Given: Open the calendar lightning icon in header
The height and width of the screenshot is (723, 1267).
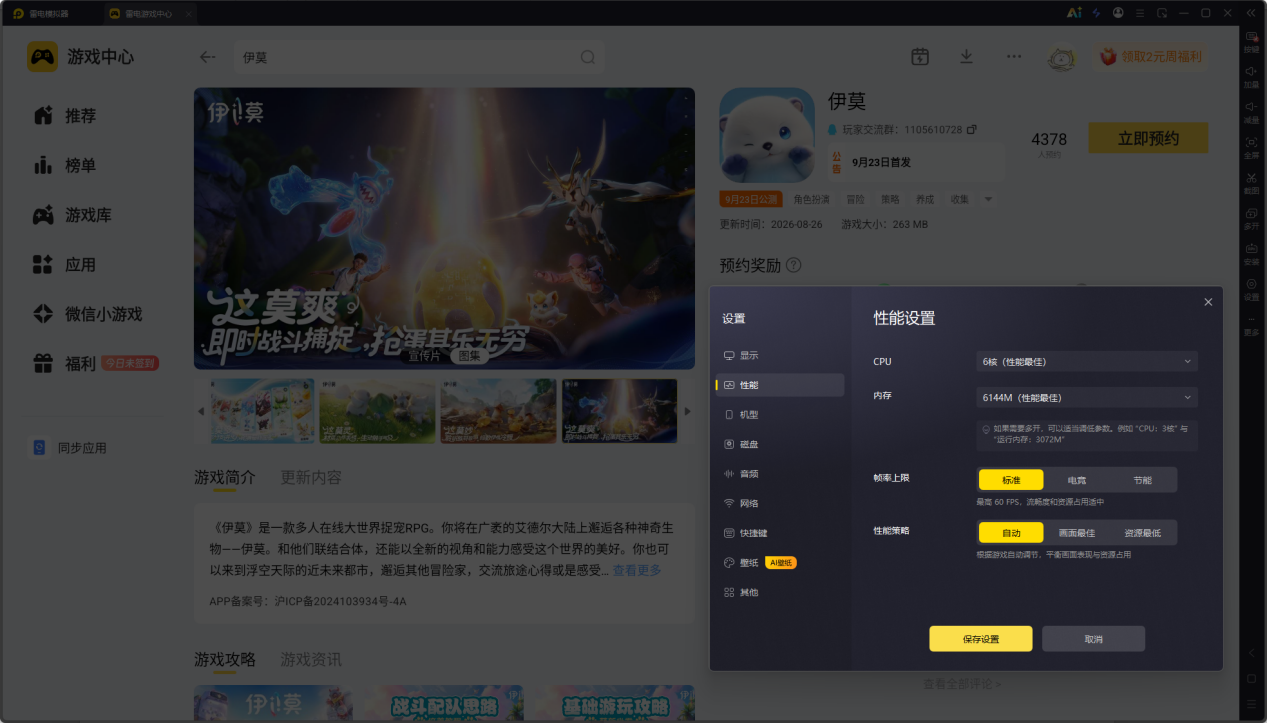Looking at the screenshot, I should [920, 57].
